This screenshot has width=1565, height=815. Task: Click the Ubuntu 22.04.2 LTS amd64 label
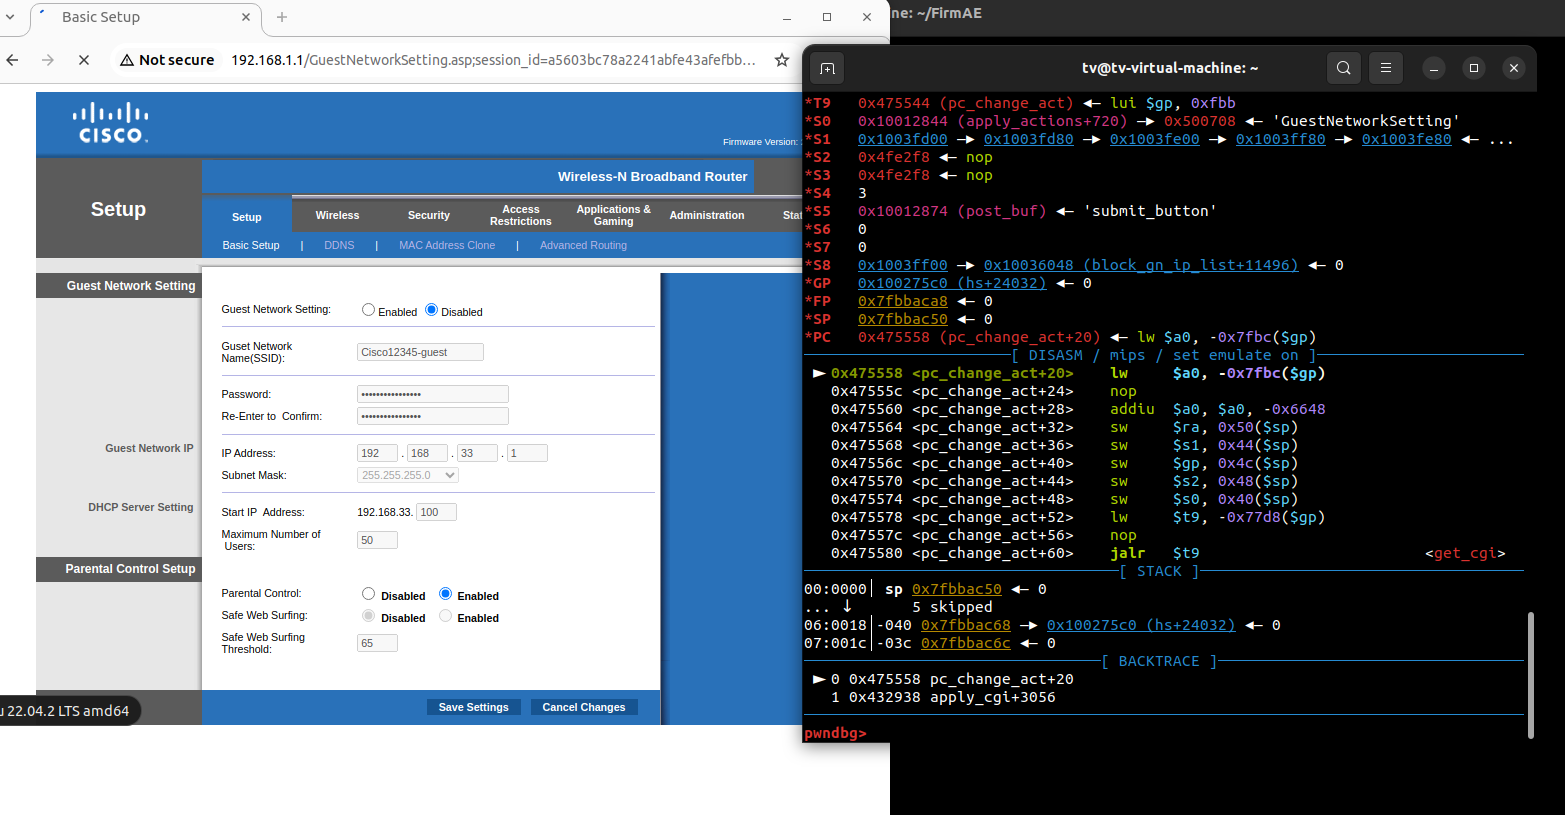(x=67, y=711)
